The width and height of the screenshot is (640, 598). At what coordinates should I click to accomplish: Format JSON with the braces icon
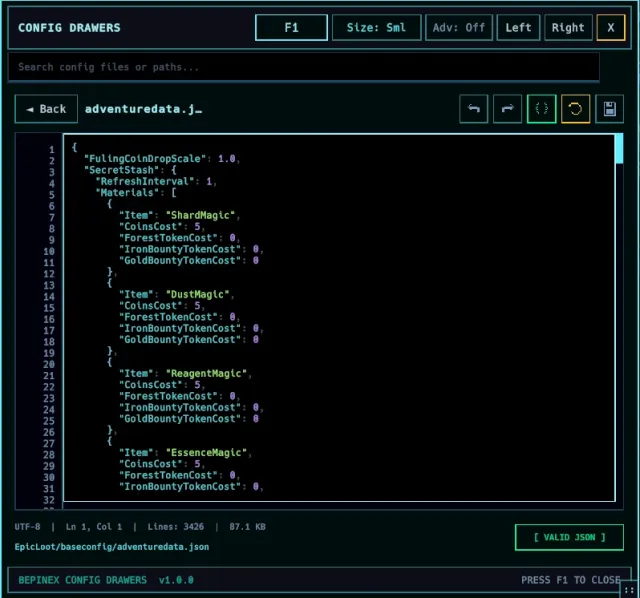click(x=542, y=109)
